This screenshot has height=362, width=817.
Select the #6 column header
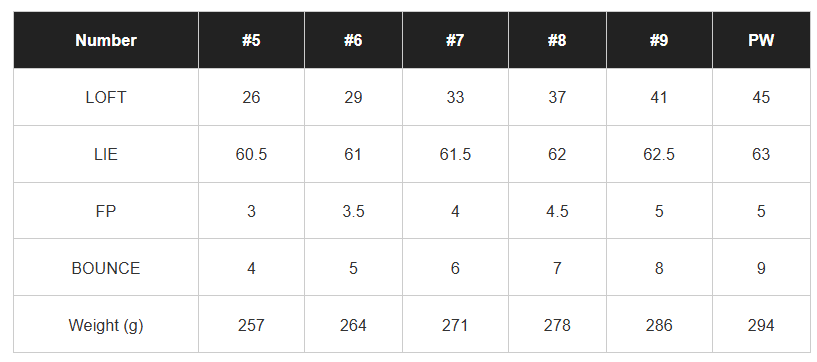[353, 40]
